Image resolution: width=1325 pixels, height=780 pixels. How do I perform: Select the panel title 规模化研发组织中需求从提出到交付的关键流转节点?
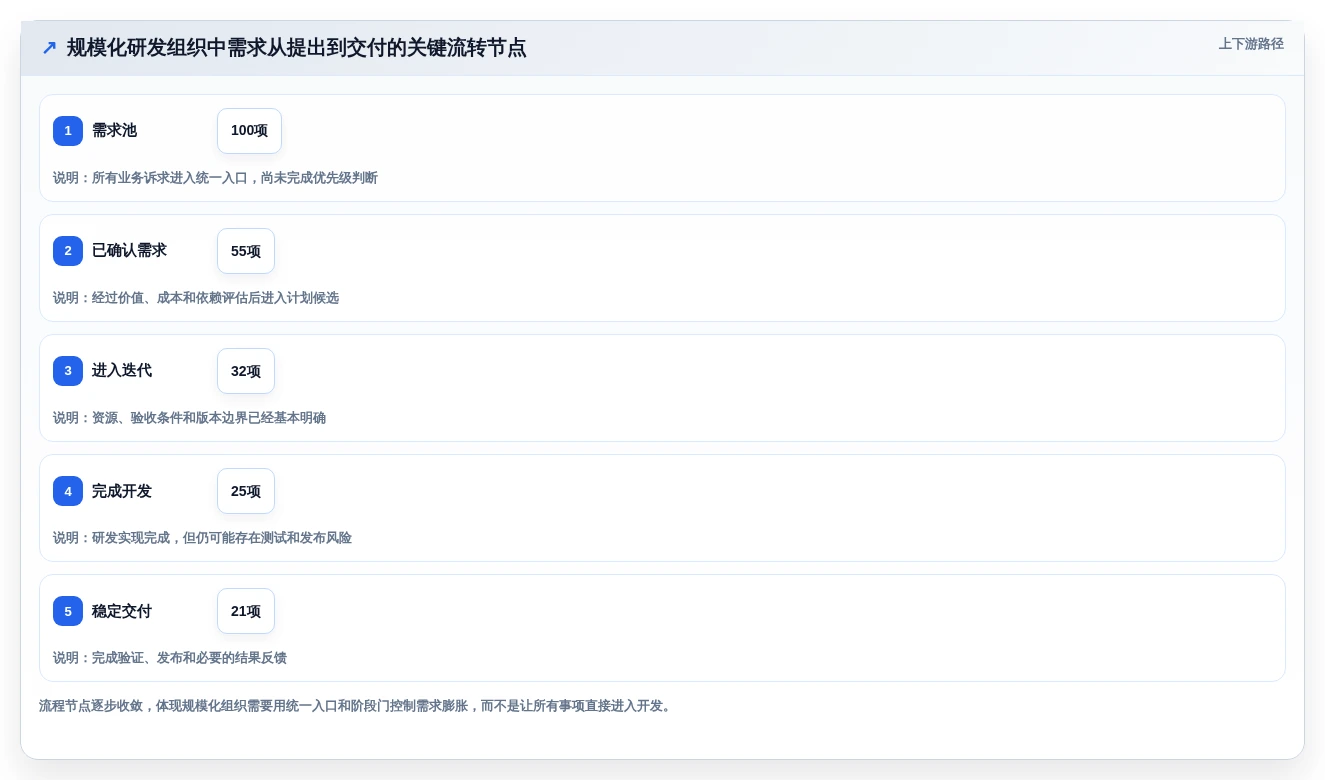296,48
